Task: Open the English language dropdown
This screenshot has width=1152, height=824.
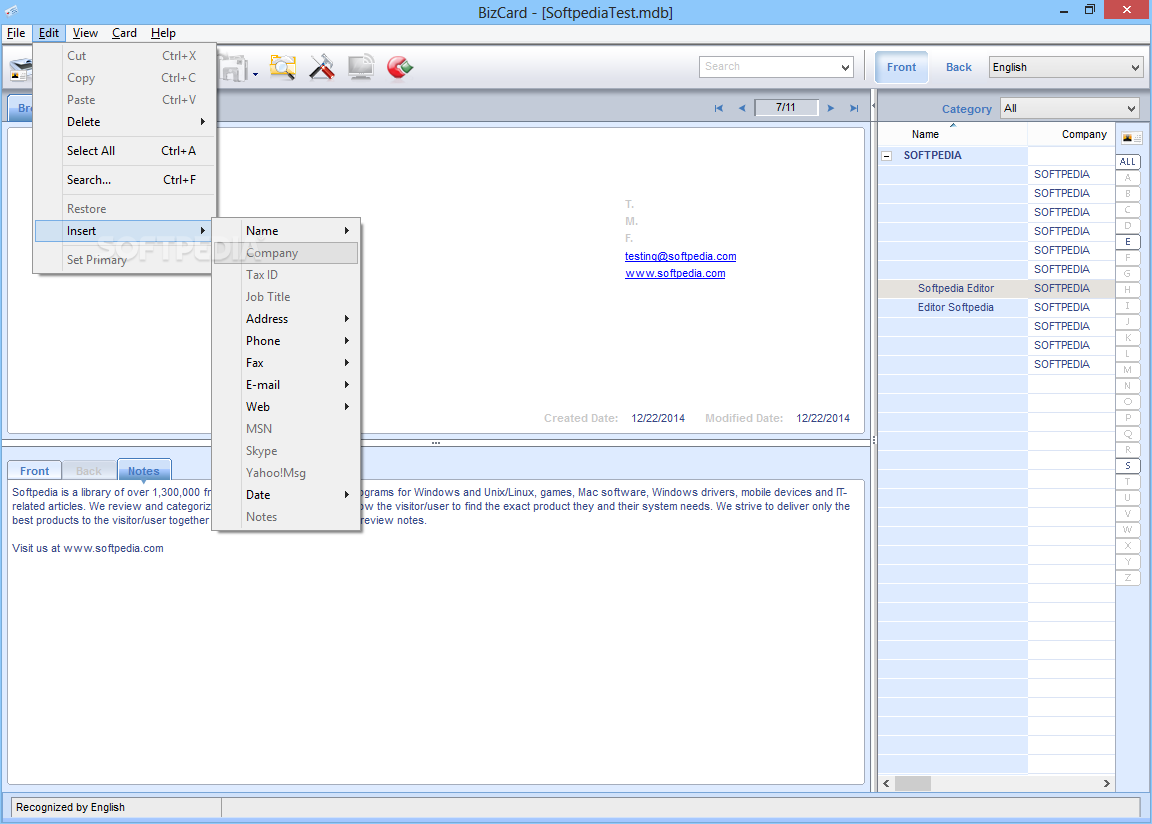Action: click(1135, 68)
